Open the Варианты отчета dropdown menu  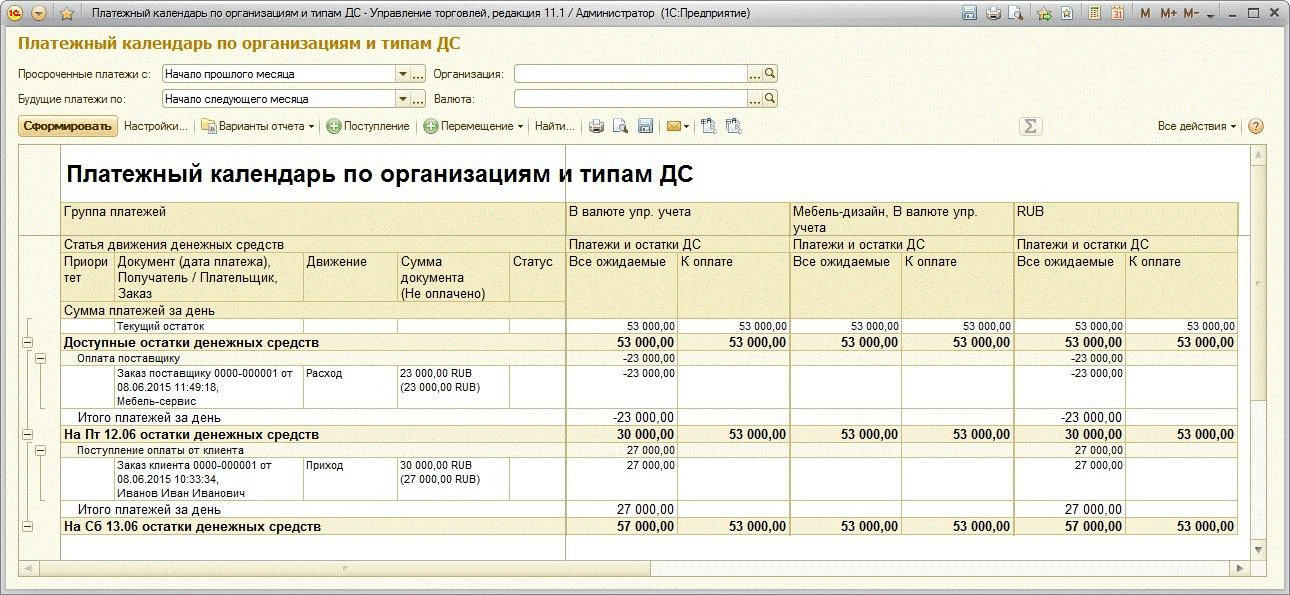coord(258,126)
